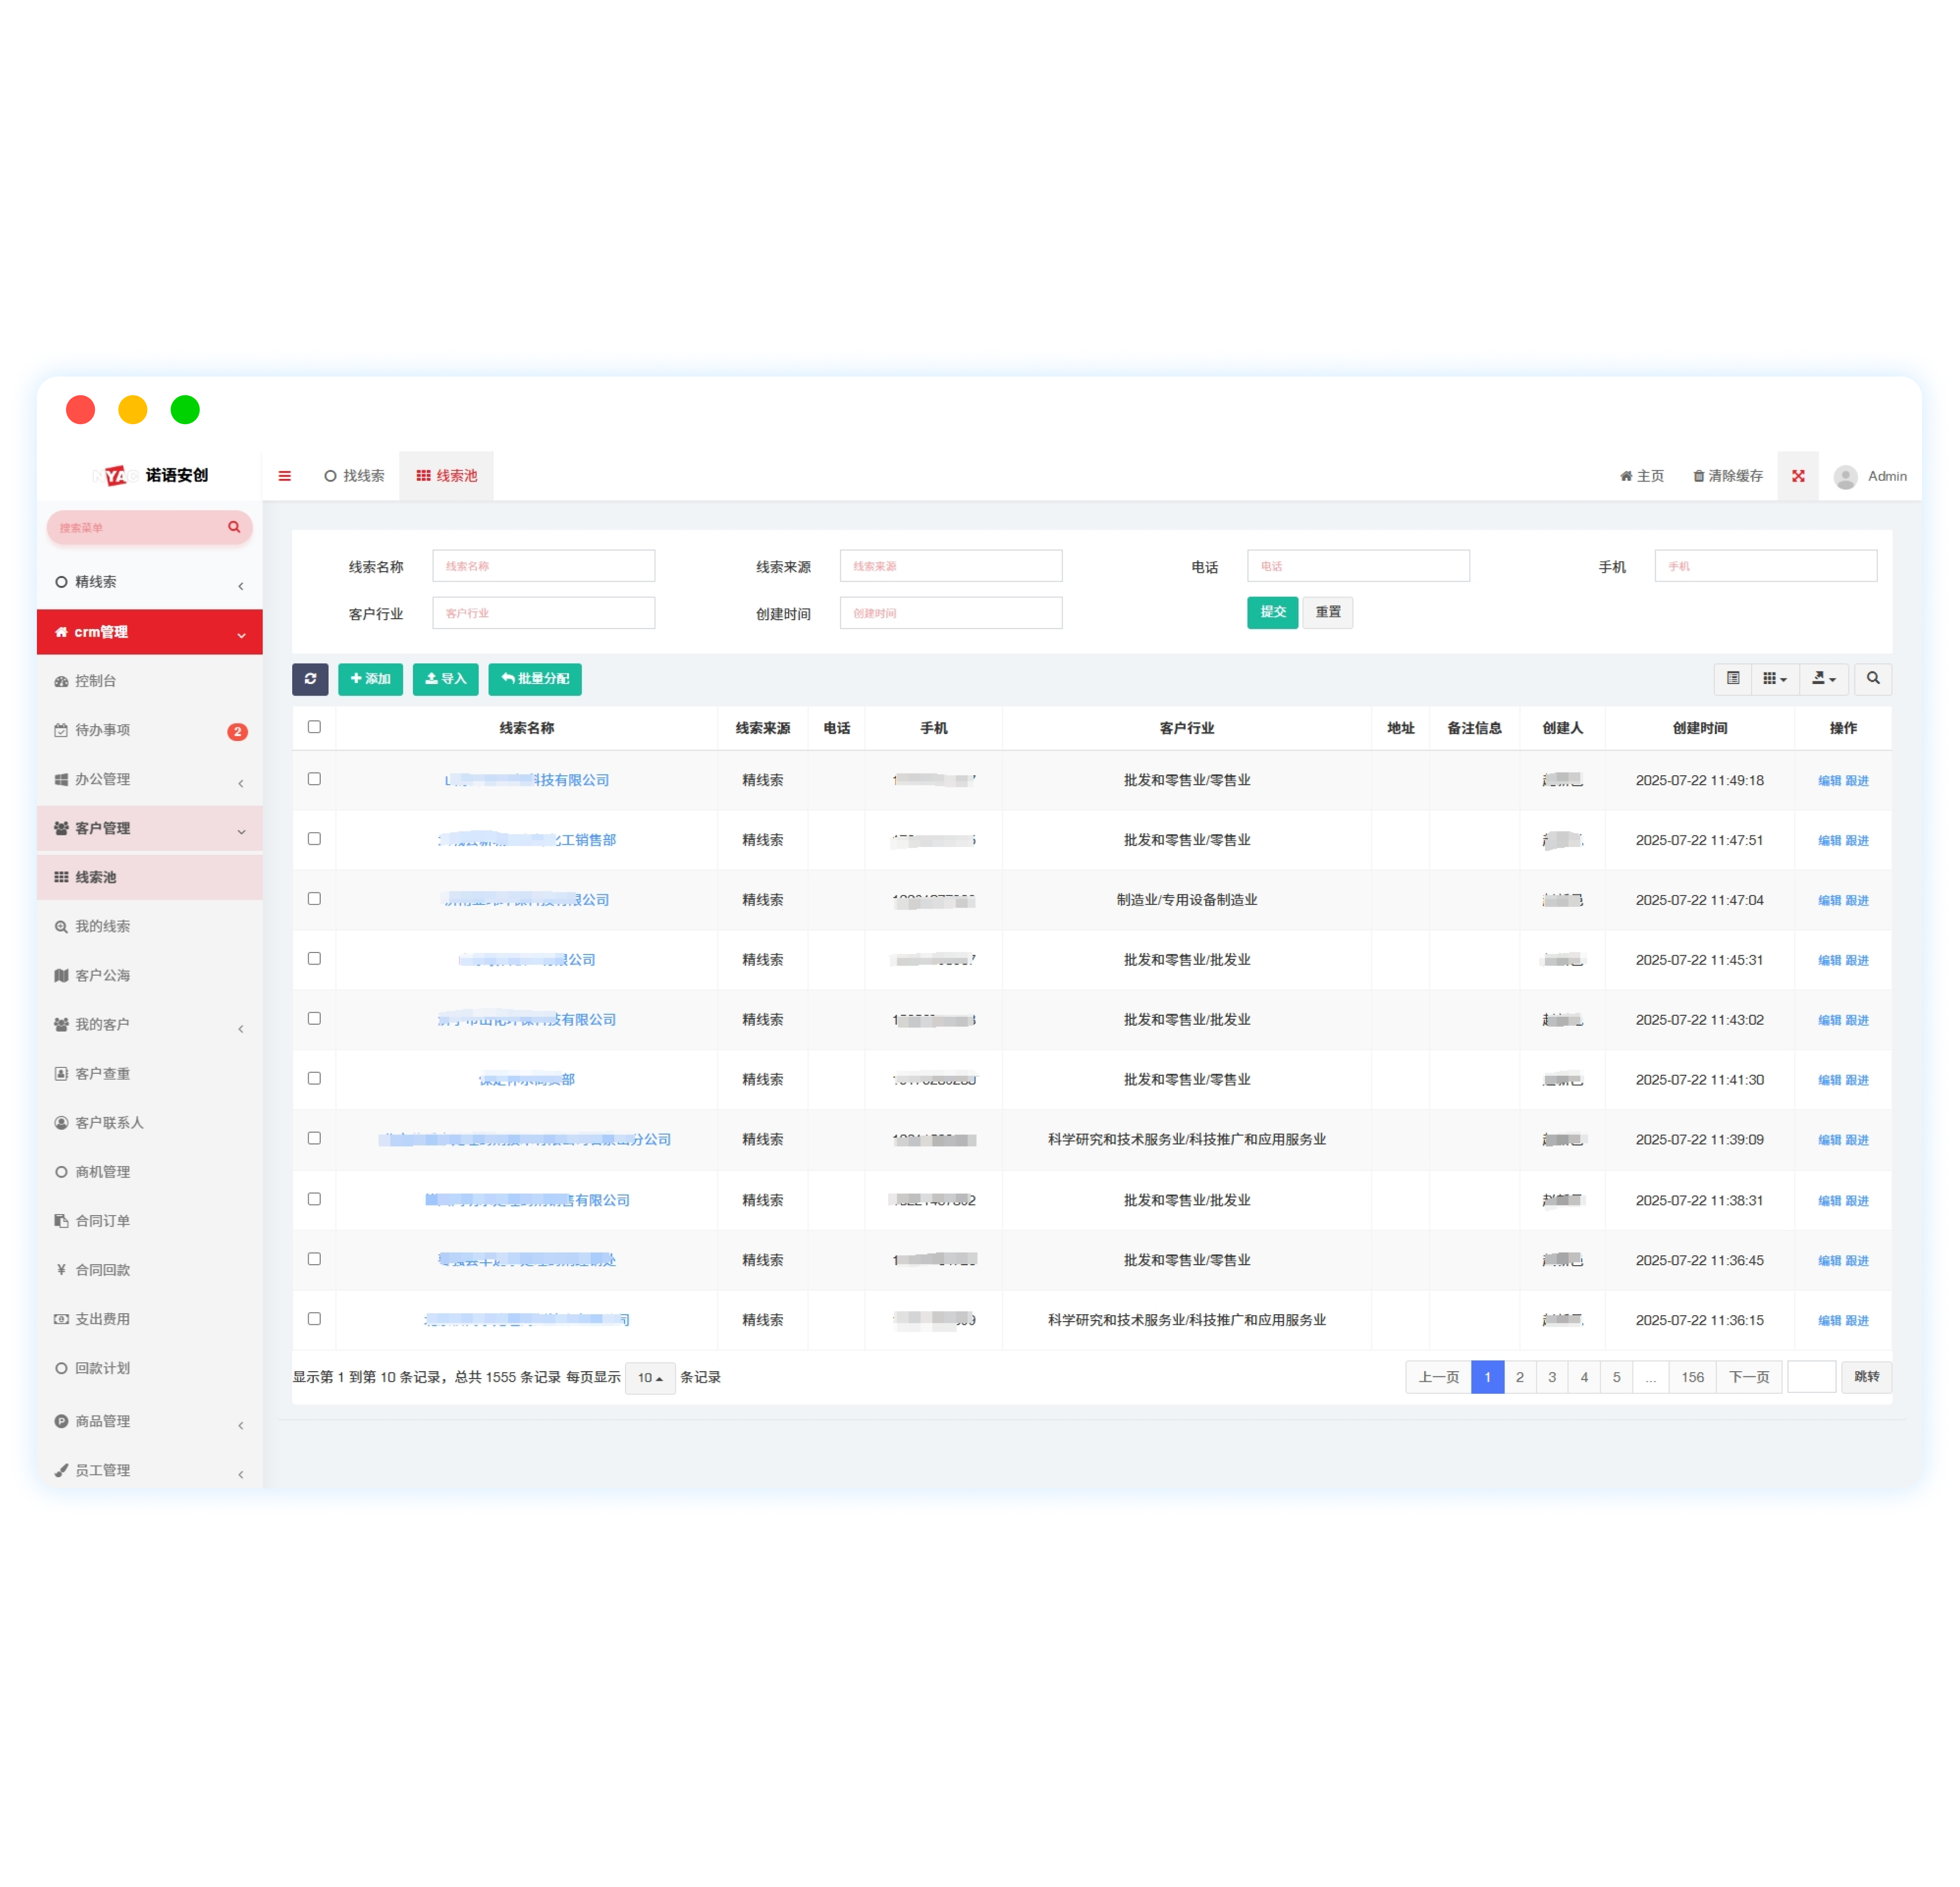Click the table search magnifier icon
Screen dimensions: 1960x1887
(1872, 679)
